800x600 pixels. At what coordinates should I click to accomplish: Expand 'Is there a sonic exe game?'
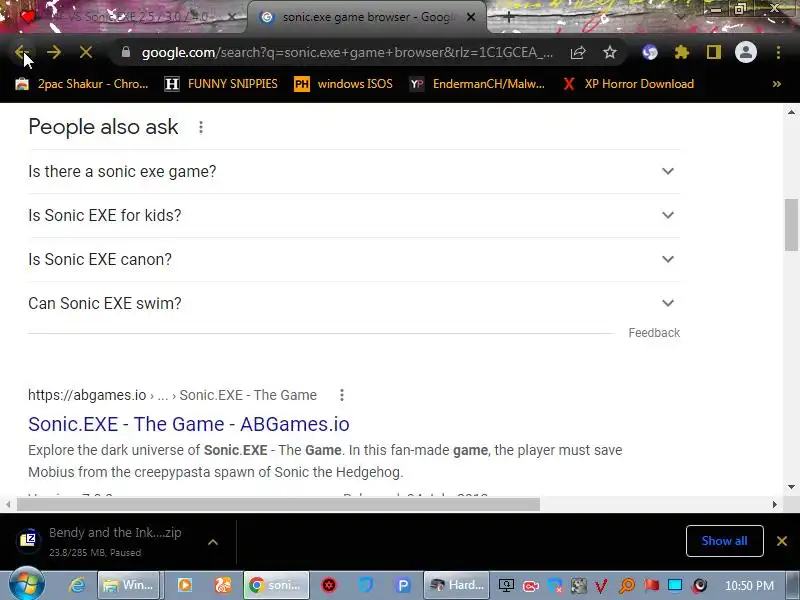coord(354,171)
